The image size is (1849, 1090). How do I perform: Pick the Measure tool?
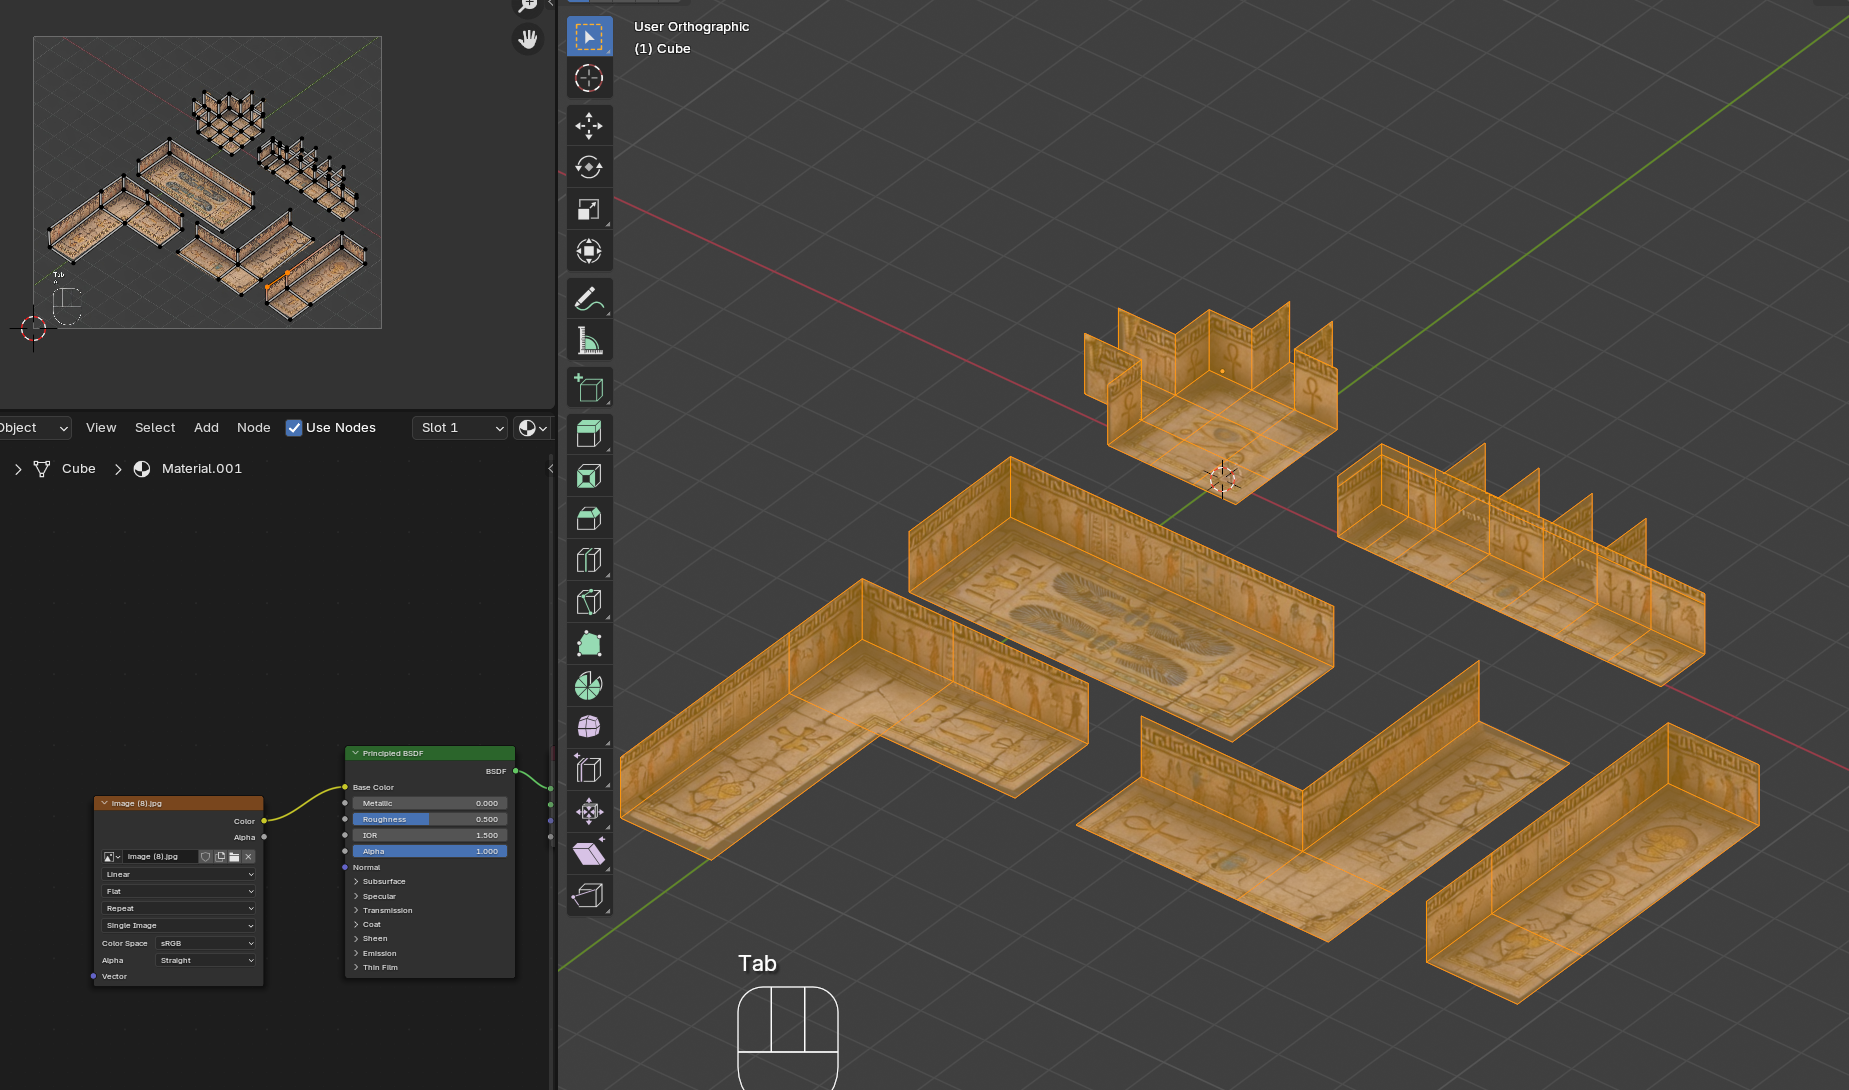pos(589,340)
